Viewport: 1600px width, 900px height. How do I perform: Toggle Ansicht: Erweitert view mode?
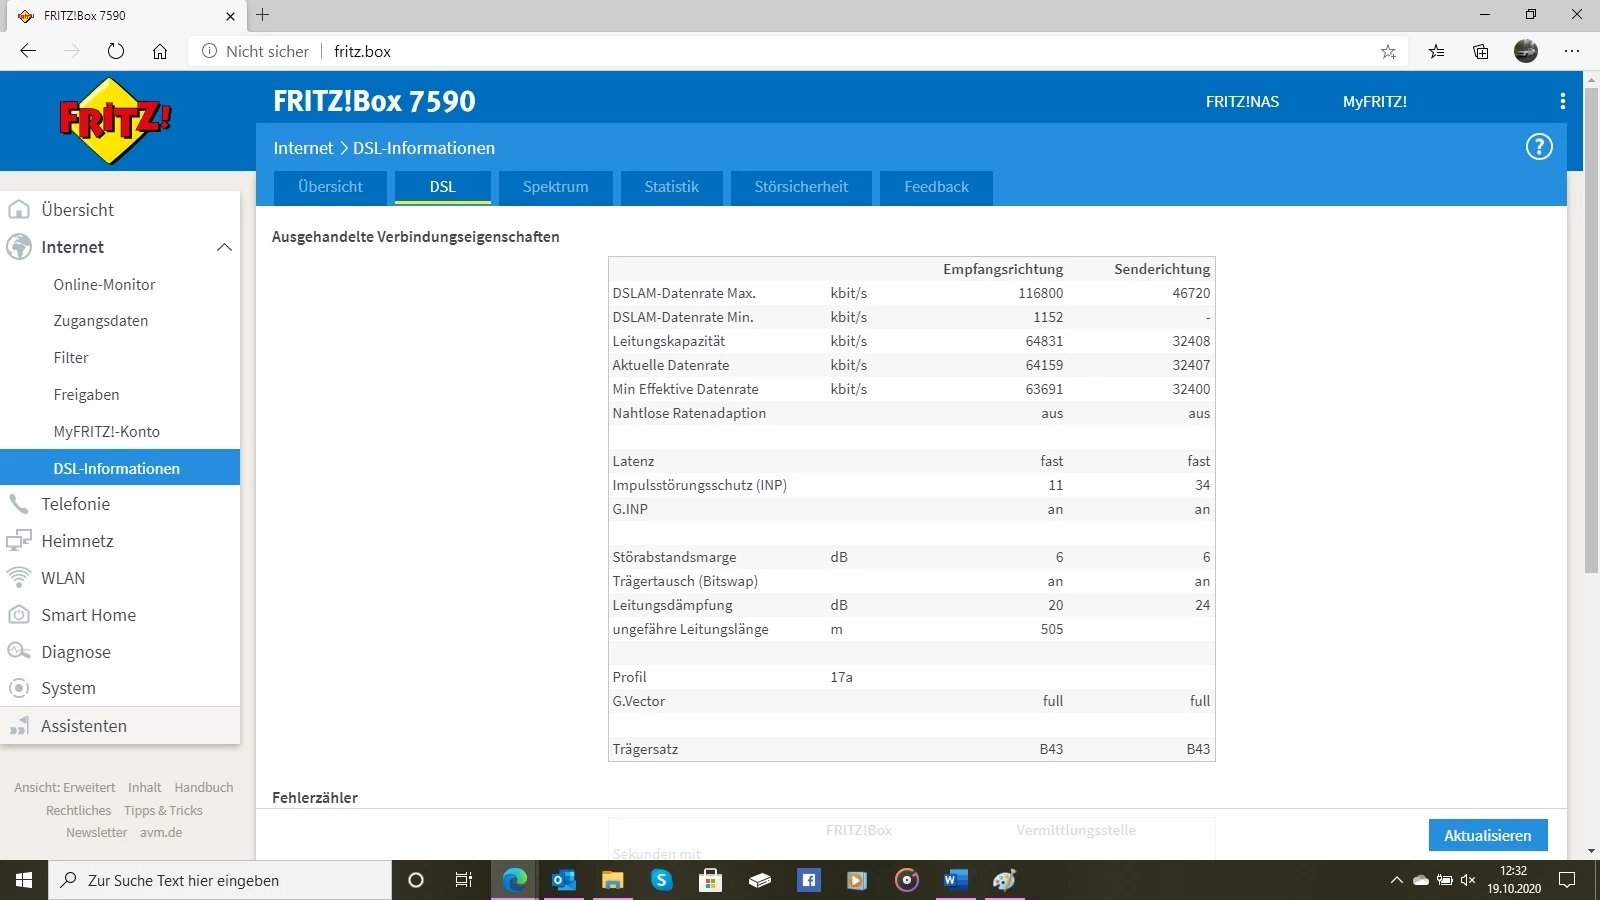pos(65,788)
